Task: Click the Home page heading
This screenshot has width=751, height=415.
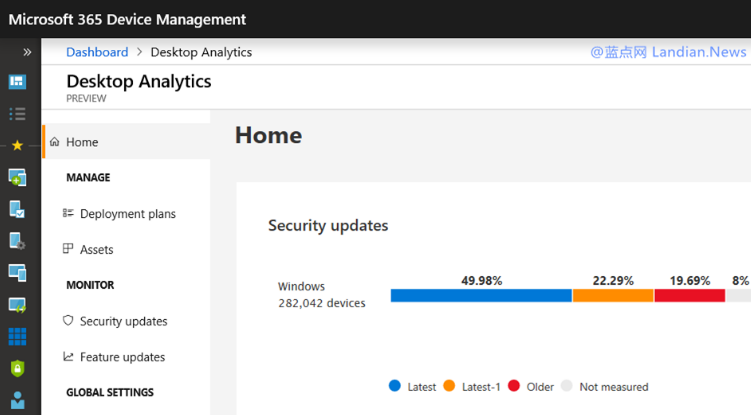Action: [x=268, y=135]
